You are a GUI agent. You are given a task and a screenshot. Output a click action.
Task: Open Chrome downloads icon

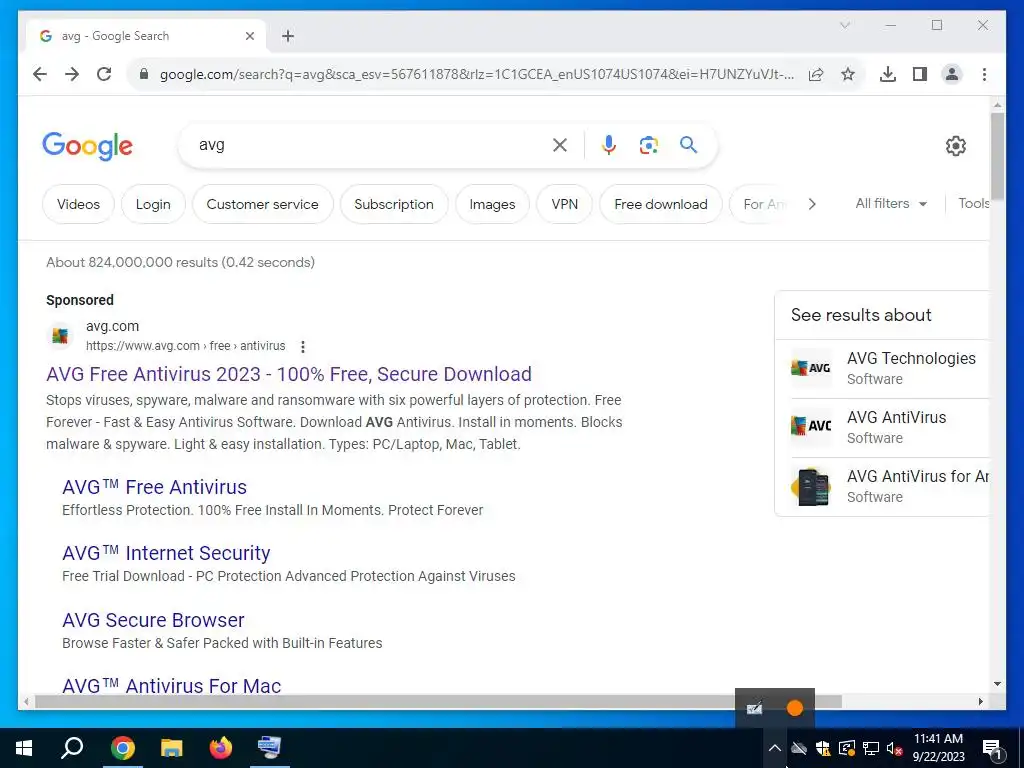pyautogui.click(x=888, y=74)
